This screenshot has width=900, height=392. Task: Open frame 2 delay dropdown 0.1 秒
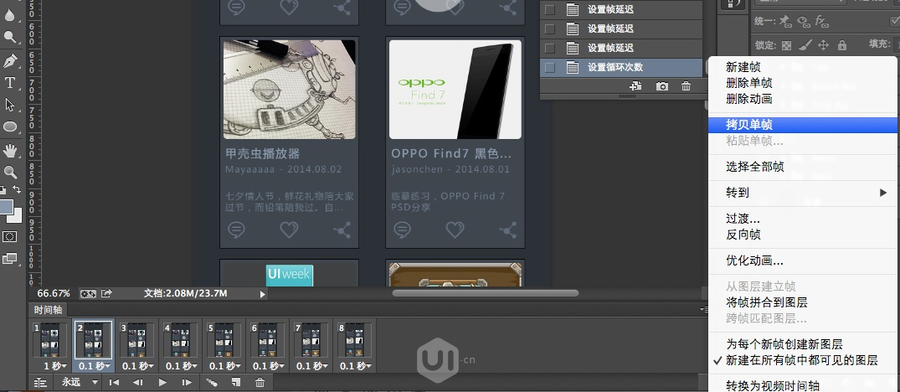(x=94, y=366)
